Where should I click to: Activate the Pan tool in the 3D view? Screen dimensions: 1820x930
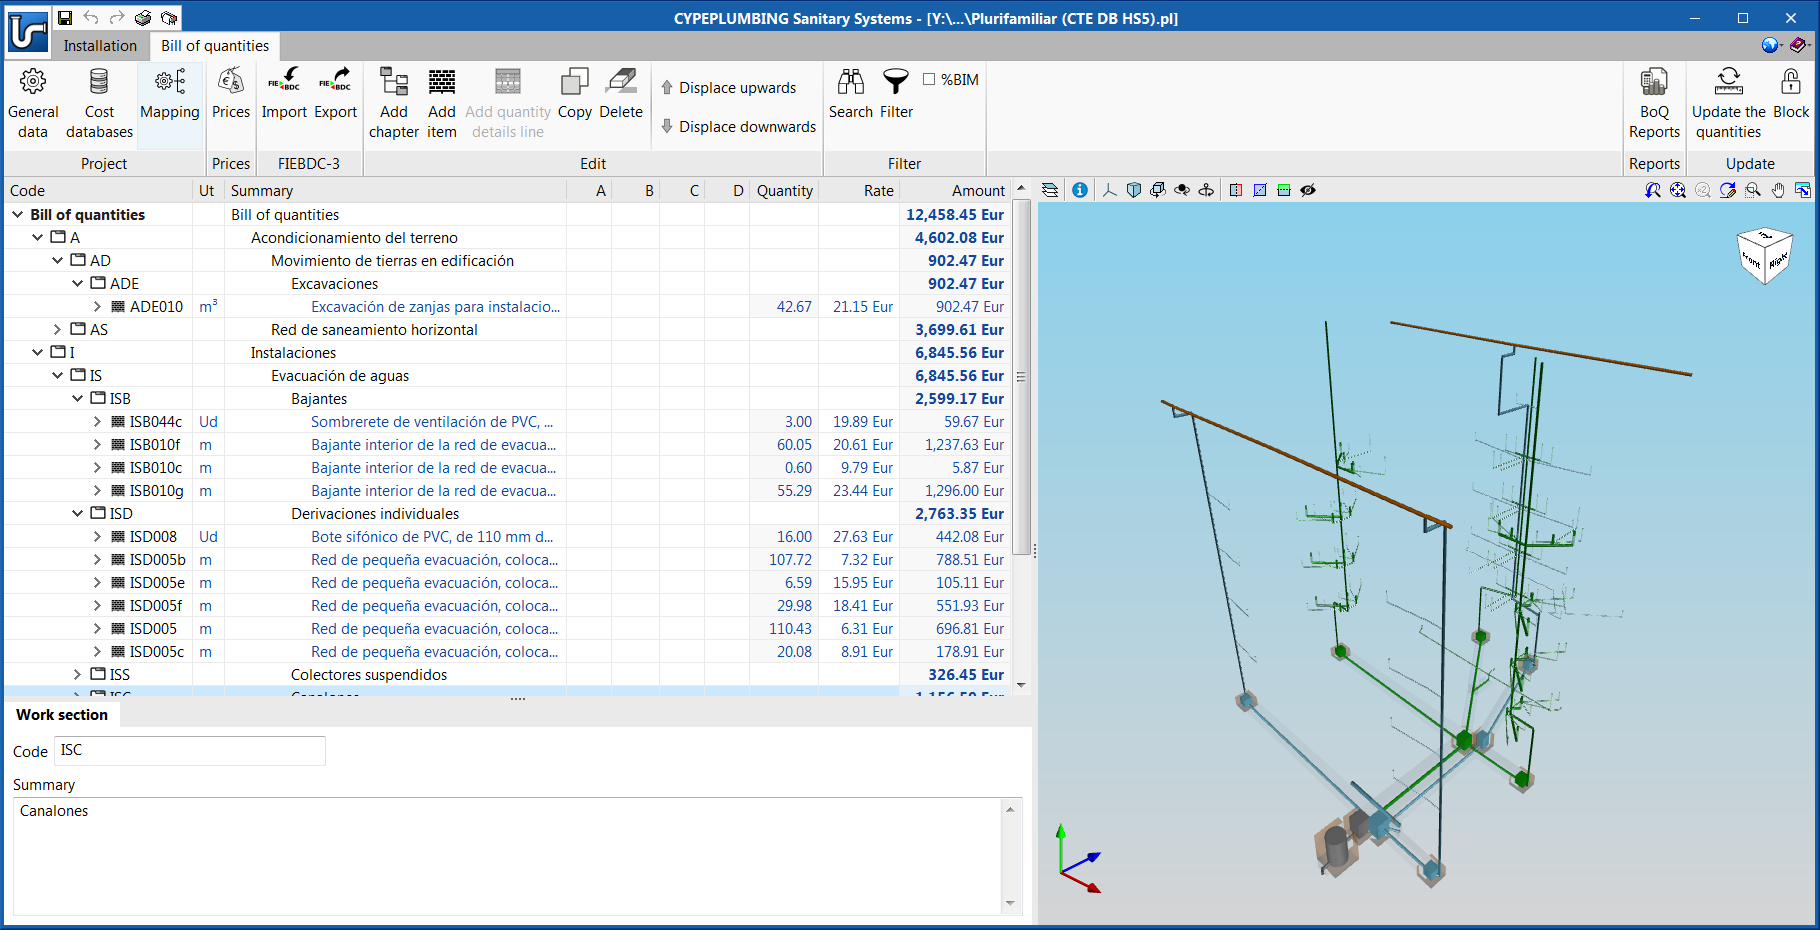coord(1777,190)
